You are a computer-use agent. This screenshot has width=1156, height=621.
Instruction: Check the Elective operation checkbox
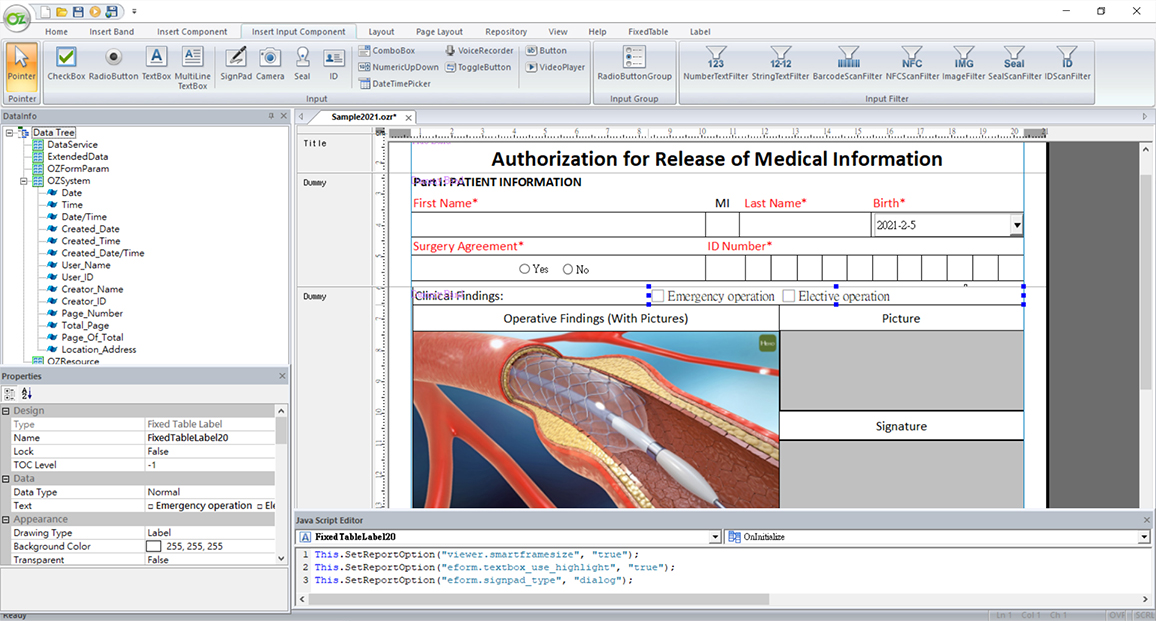(x=790, y=294)
